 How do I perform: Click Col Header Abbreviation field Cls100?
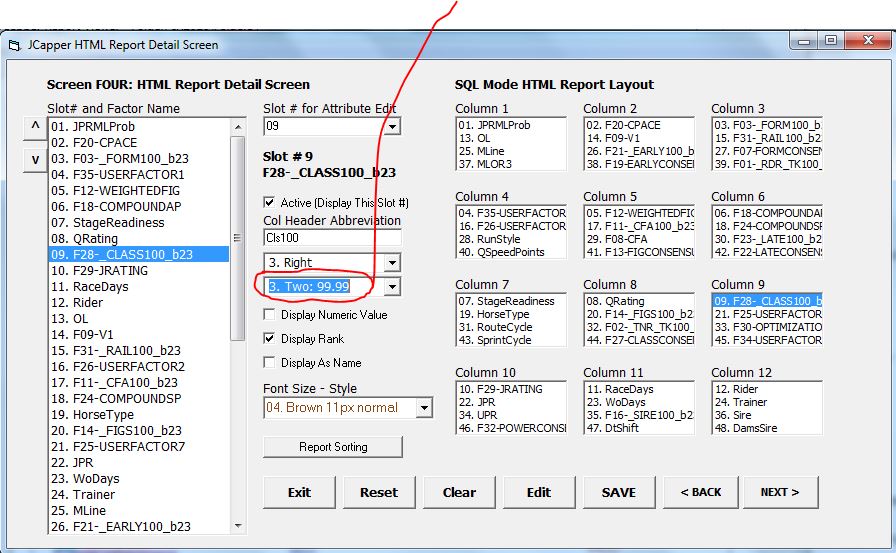[x=333, y=238]
